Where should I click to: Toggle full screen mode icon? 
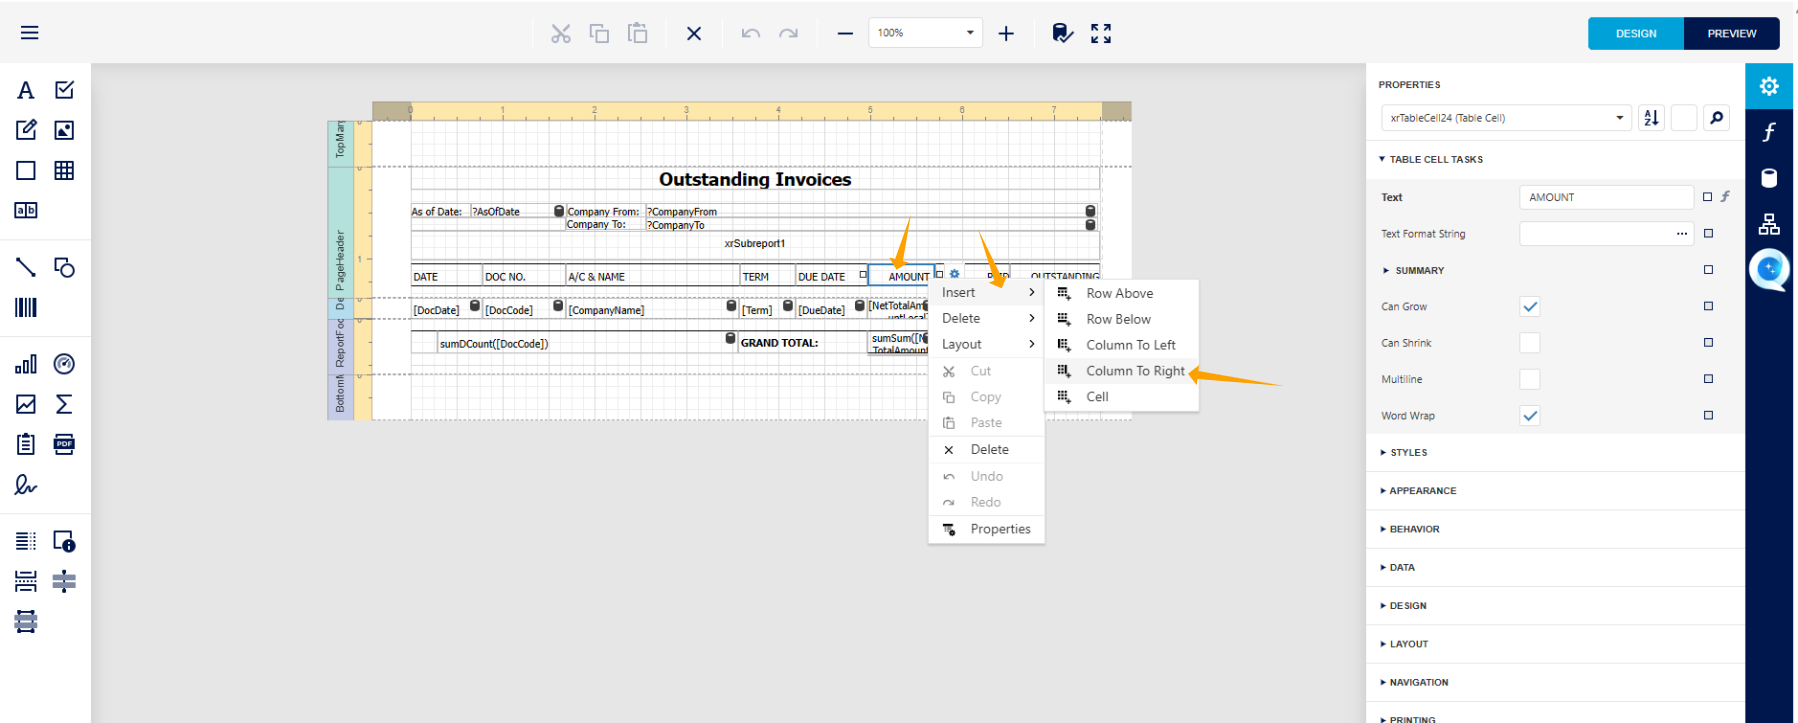click(1101, 34)
